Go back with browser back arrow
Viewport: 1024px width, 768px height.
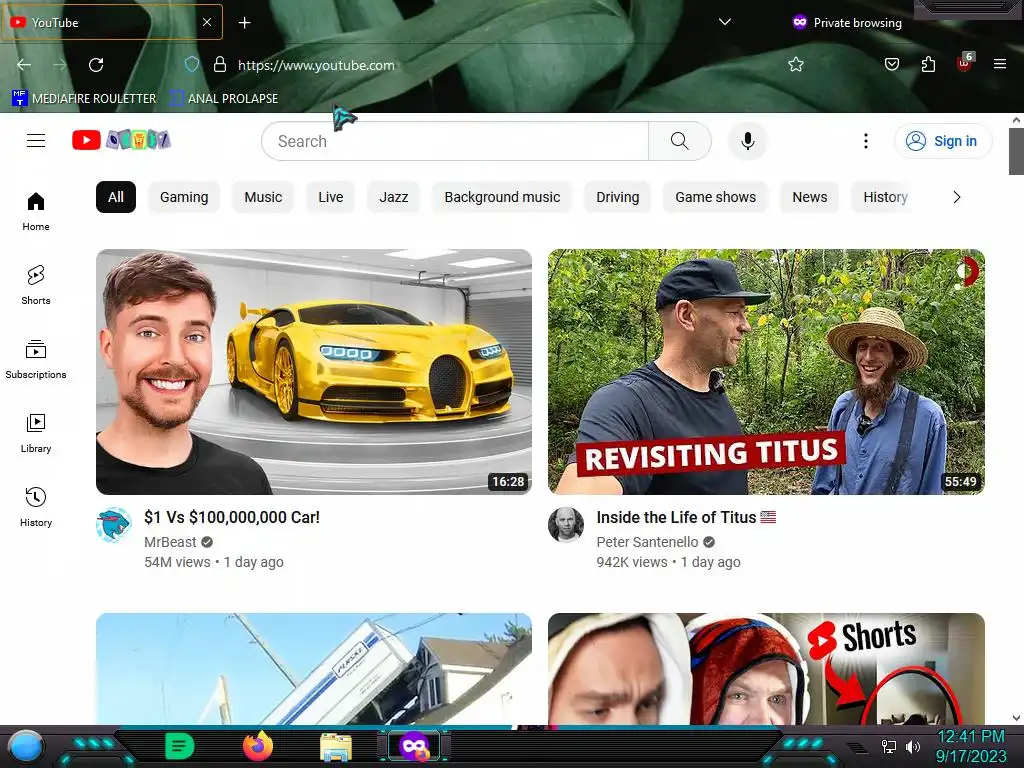24,65
